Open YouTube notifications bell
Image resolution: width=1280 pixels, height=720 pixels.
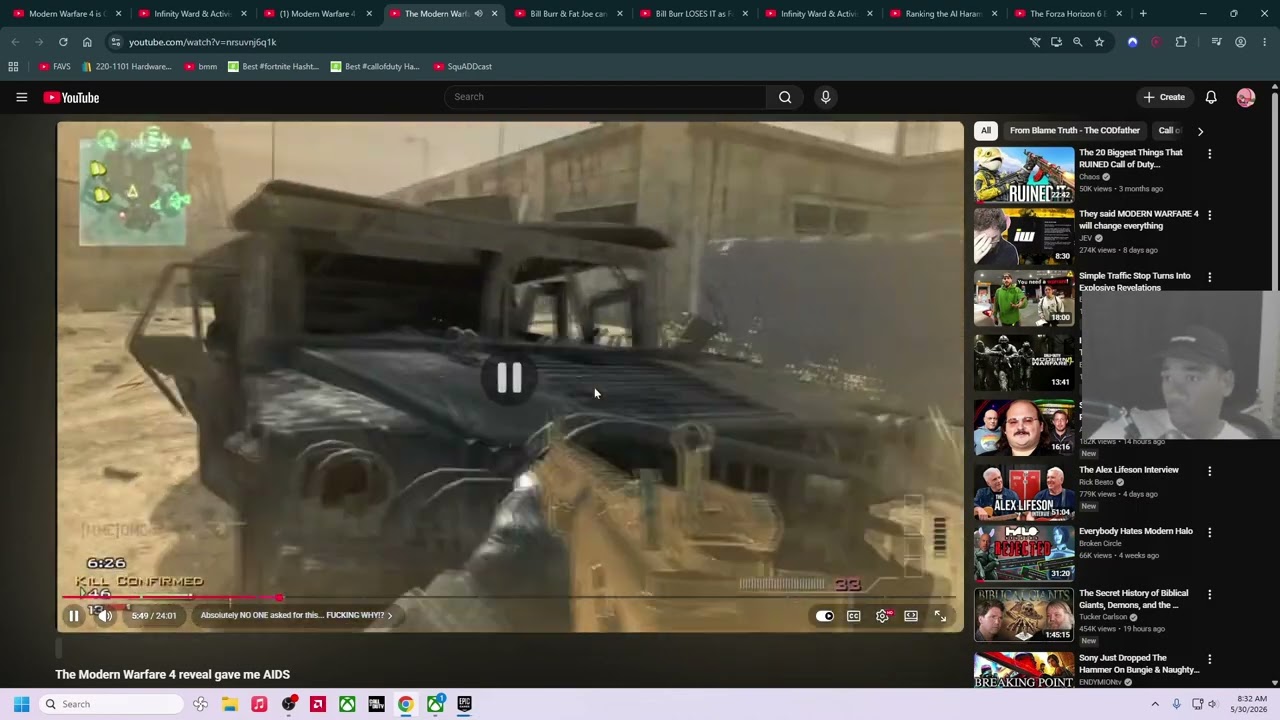(1211, 97)
